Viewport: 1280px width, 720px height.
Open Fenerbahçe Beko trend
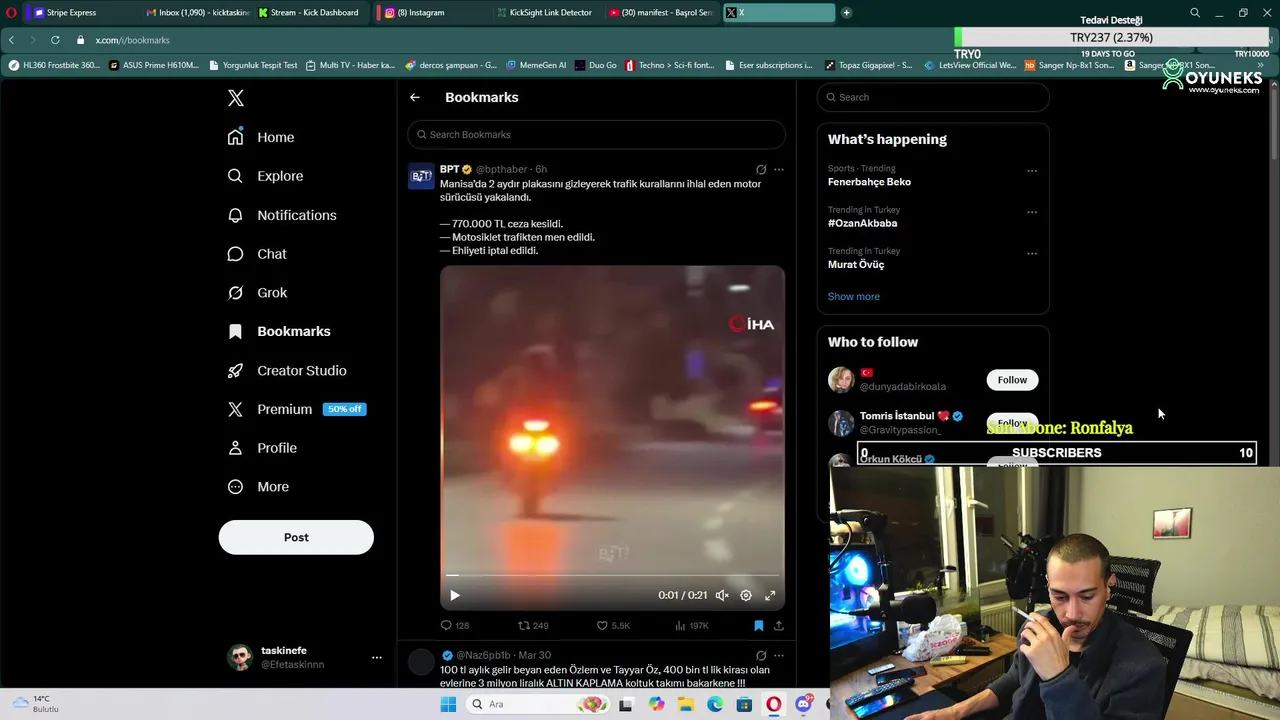[869, 182]
